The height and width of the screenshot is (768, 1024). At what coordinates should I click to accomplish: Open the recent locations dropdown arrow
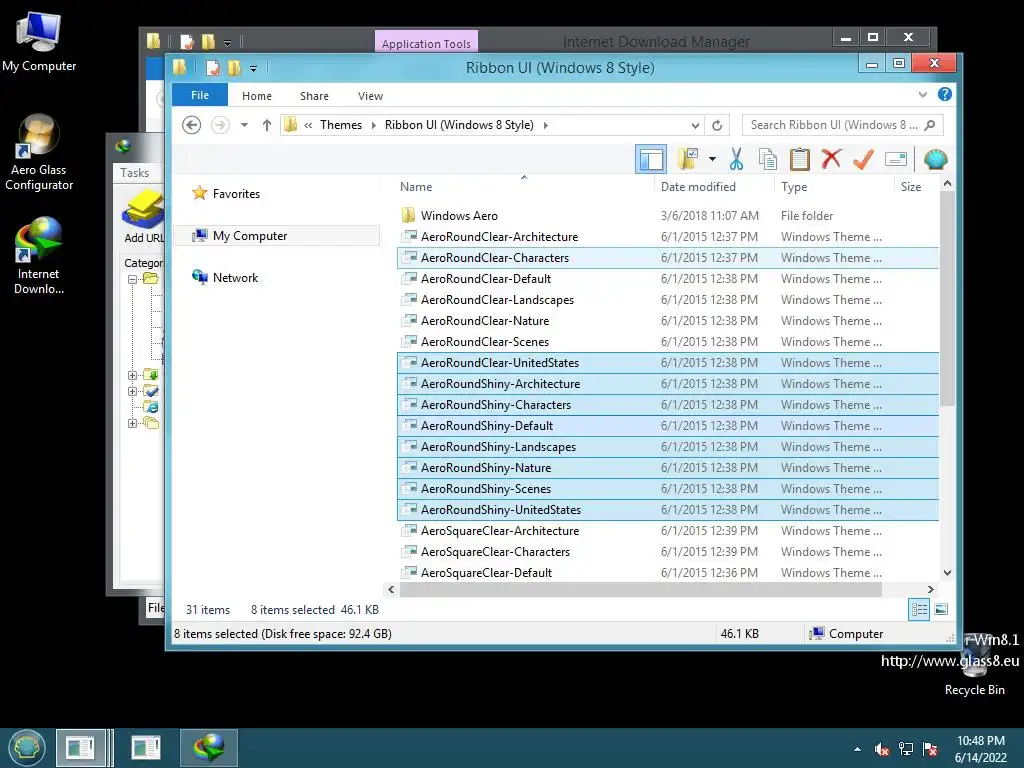tap(244, 125)
